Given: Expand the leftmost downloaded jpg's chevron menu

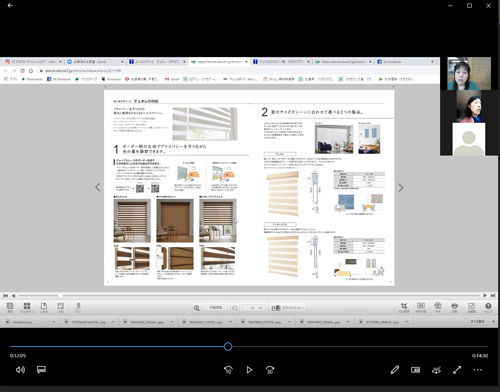Looking at the screenshot, I should 54,322.
